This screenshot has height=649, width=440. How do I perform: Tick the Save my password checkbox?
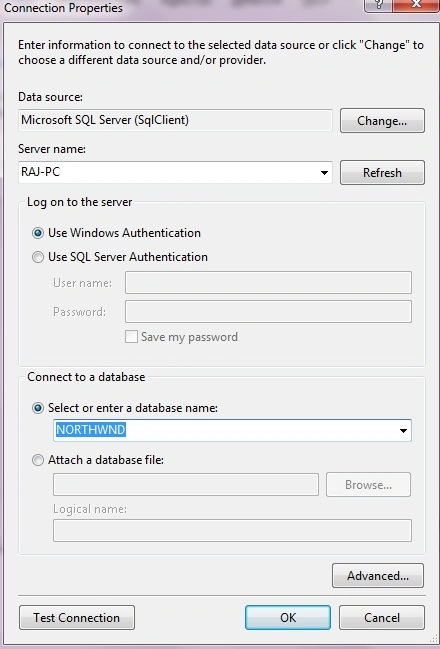point(131,337)
